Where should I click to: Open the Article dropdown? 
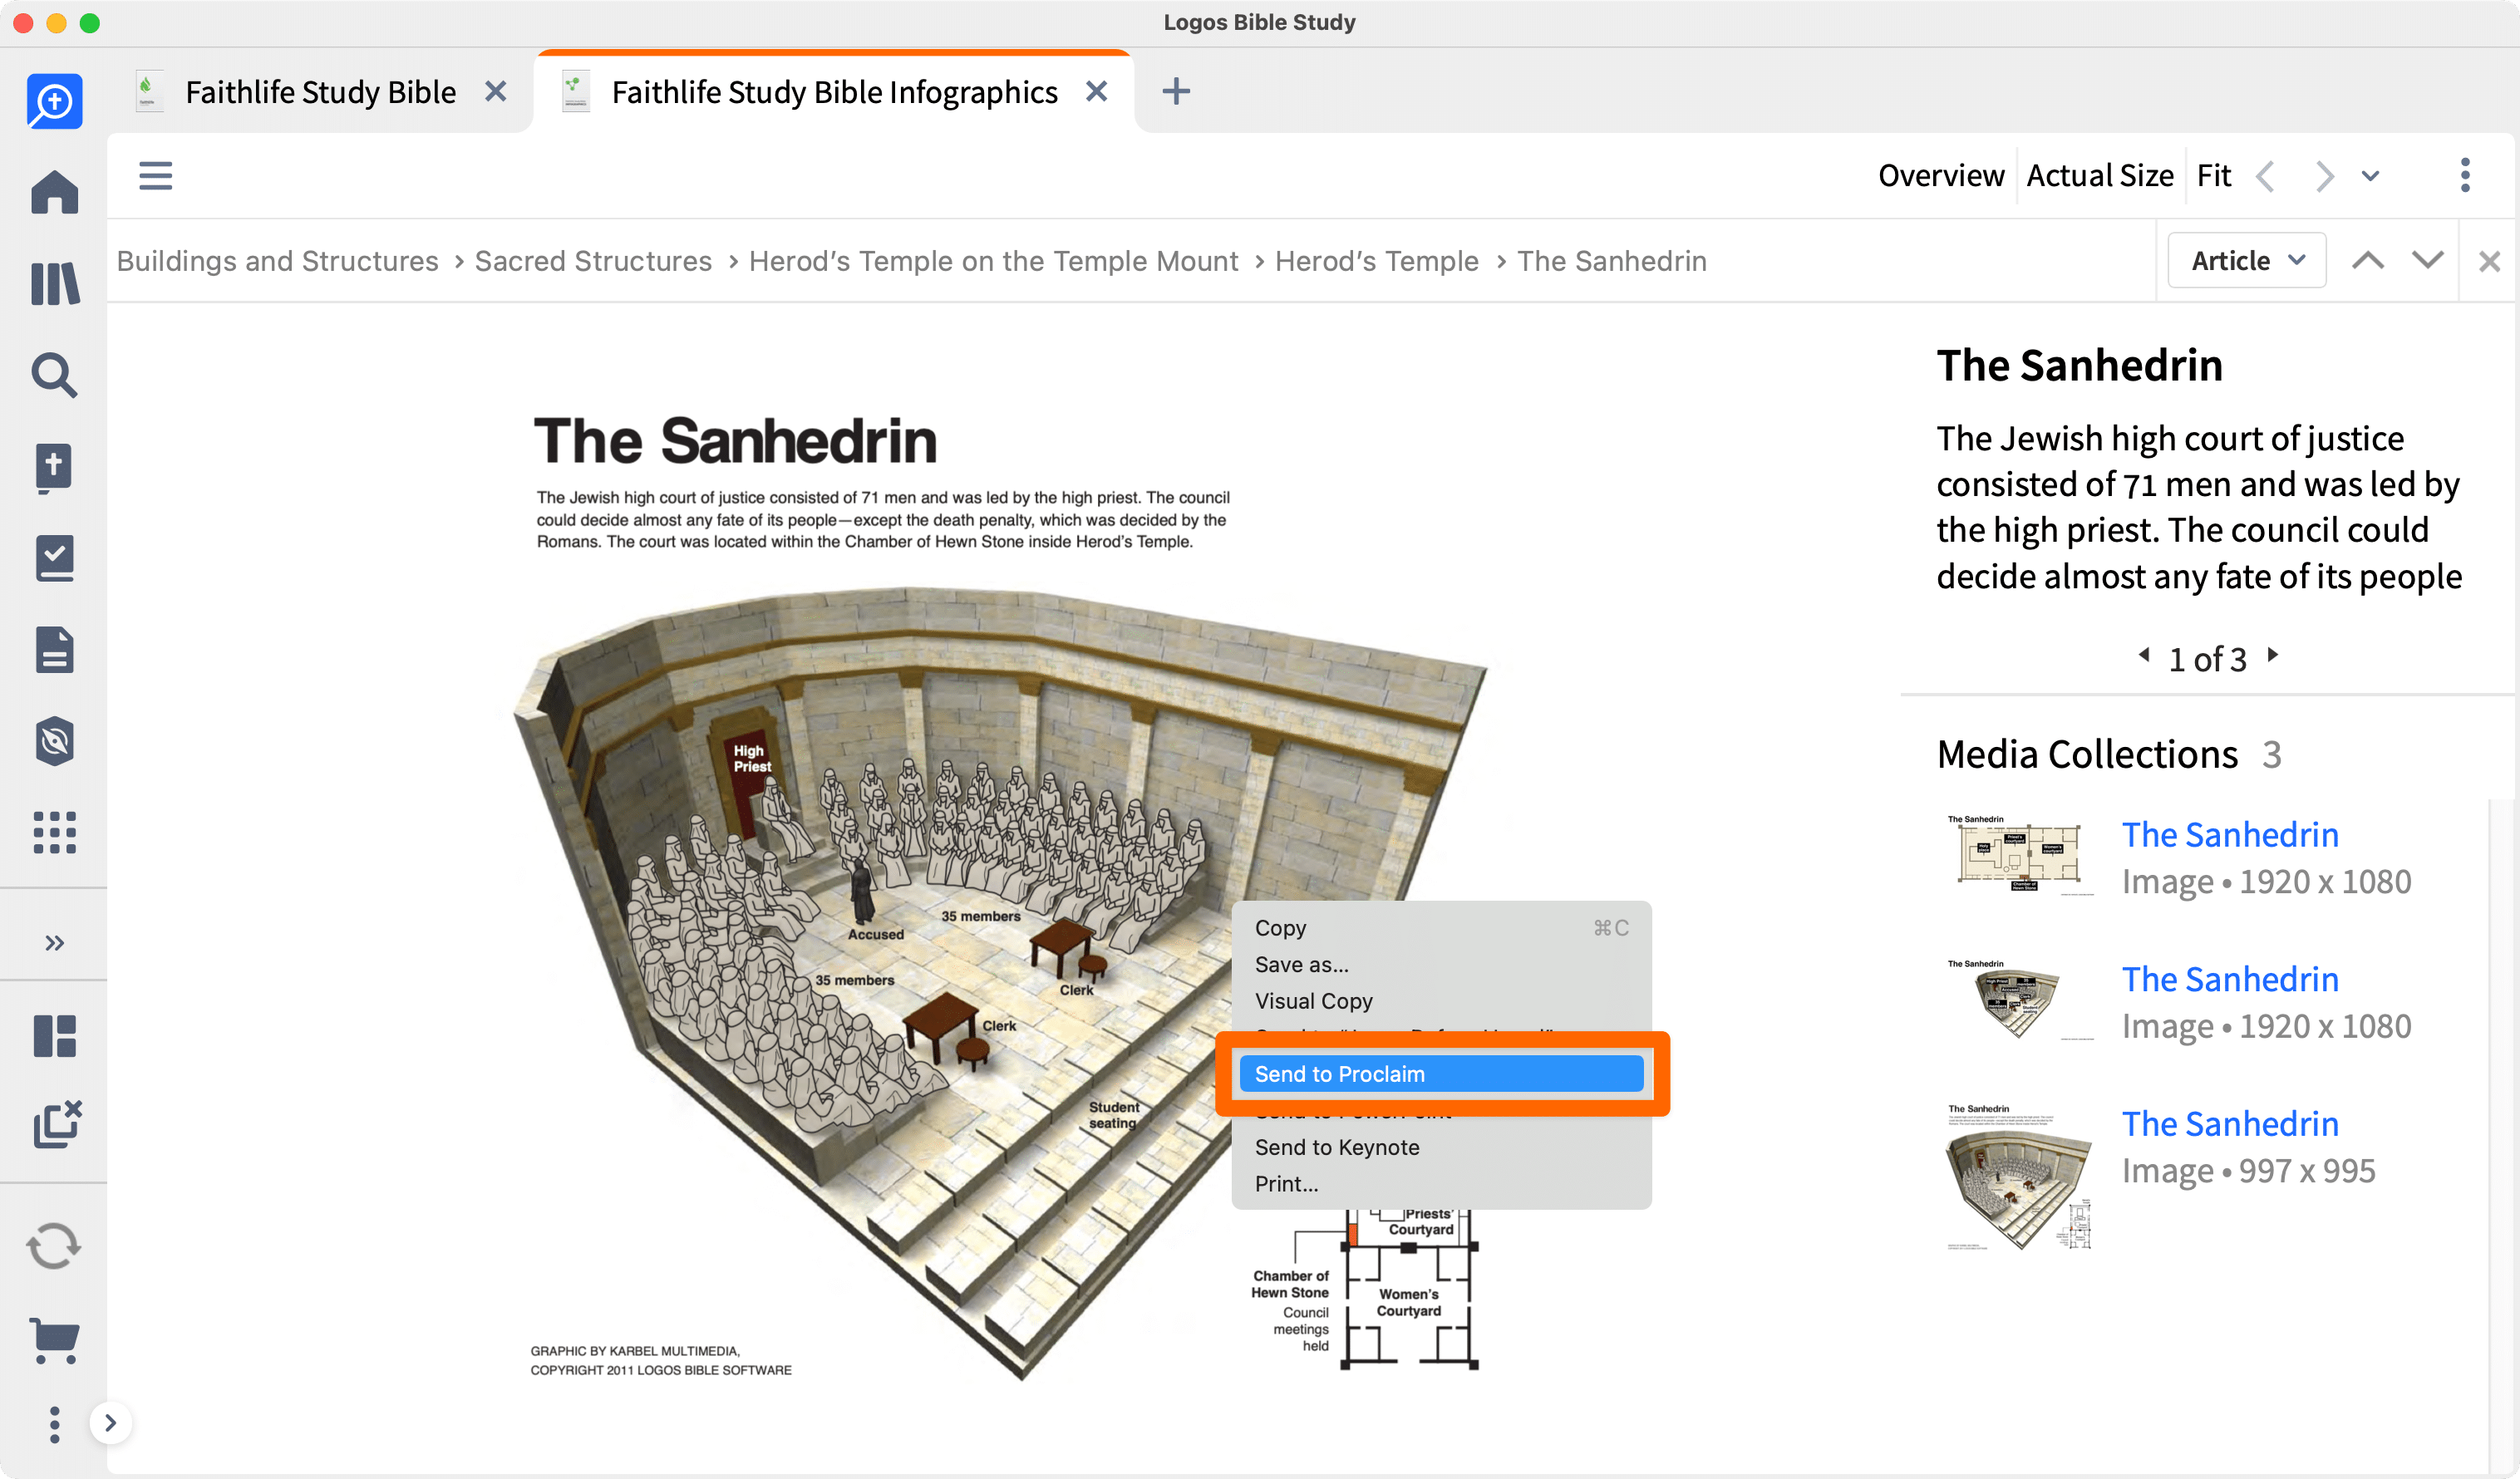(2246, 261)
